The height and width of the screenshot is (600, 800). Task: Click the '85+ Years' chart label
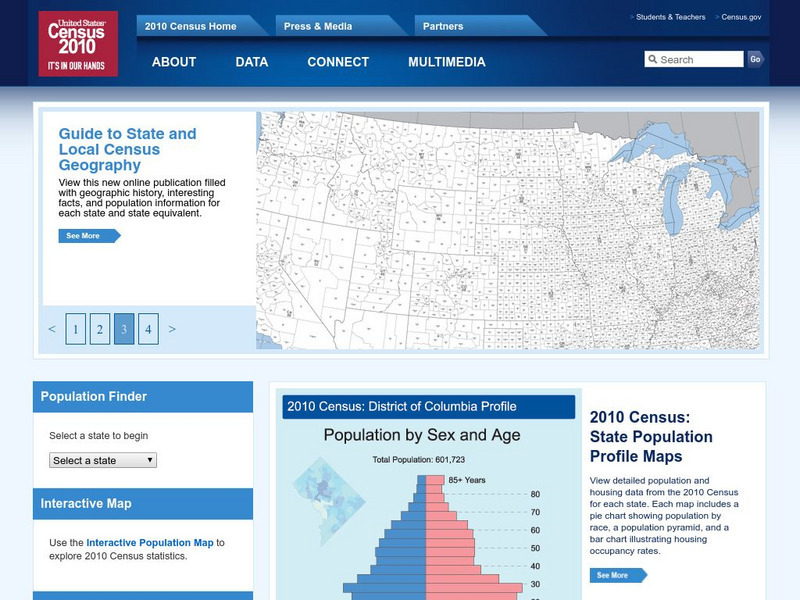tap(467, 480)
